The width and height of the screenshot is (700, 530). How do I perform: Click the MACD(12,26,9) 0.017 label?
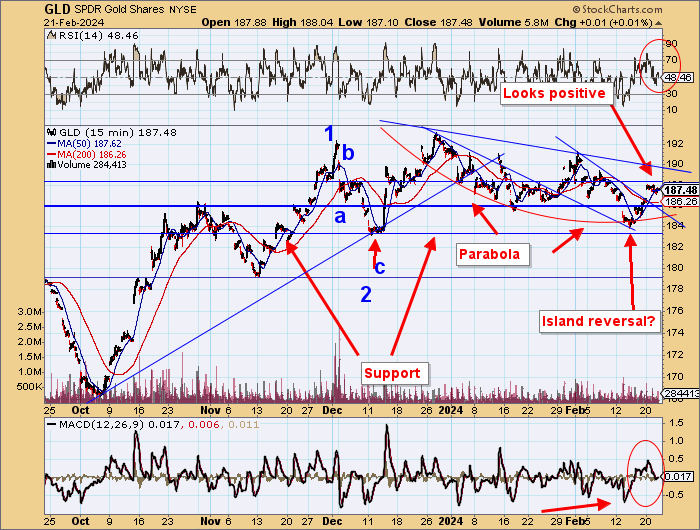120,424
